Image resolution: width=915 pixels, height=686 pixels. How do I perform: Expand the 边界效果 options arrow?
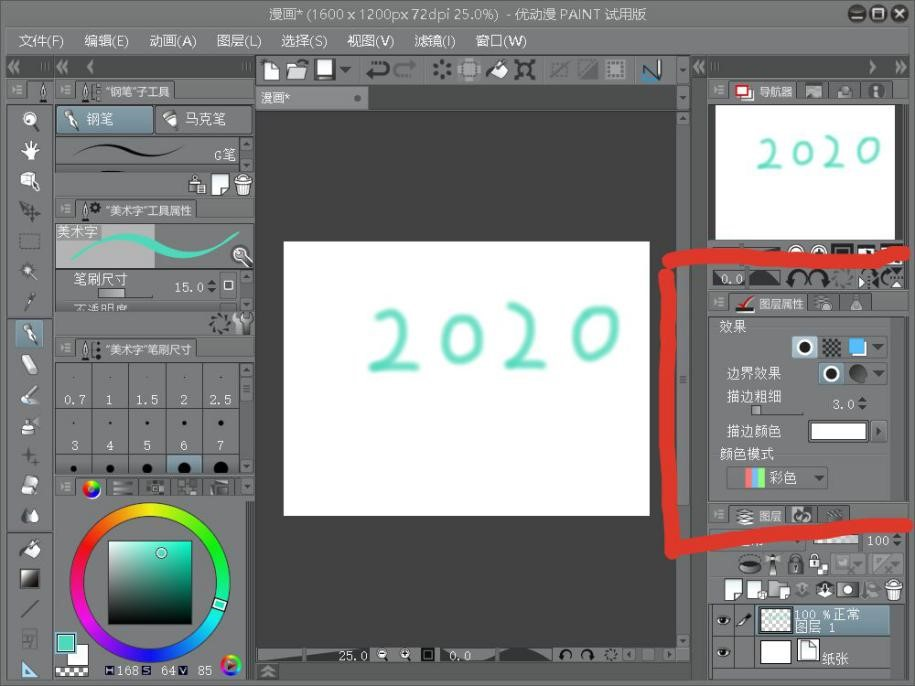(x=879, y=374)
